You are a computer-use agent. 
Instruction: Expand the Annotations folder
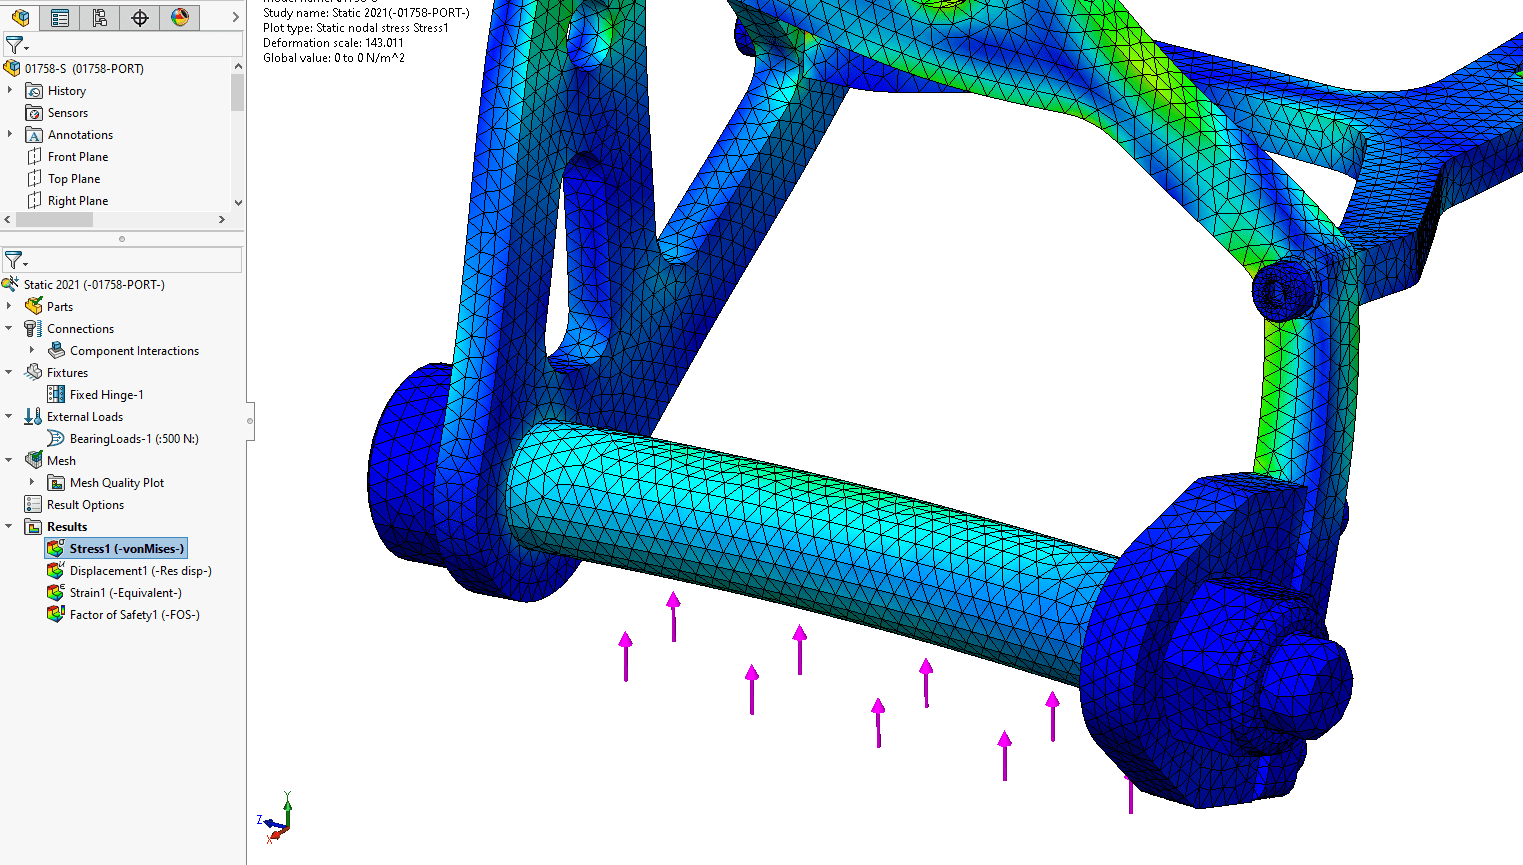[10, 134]
